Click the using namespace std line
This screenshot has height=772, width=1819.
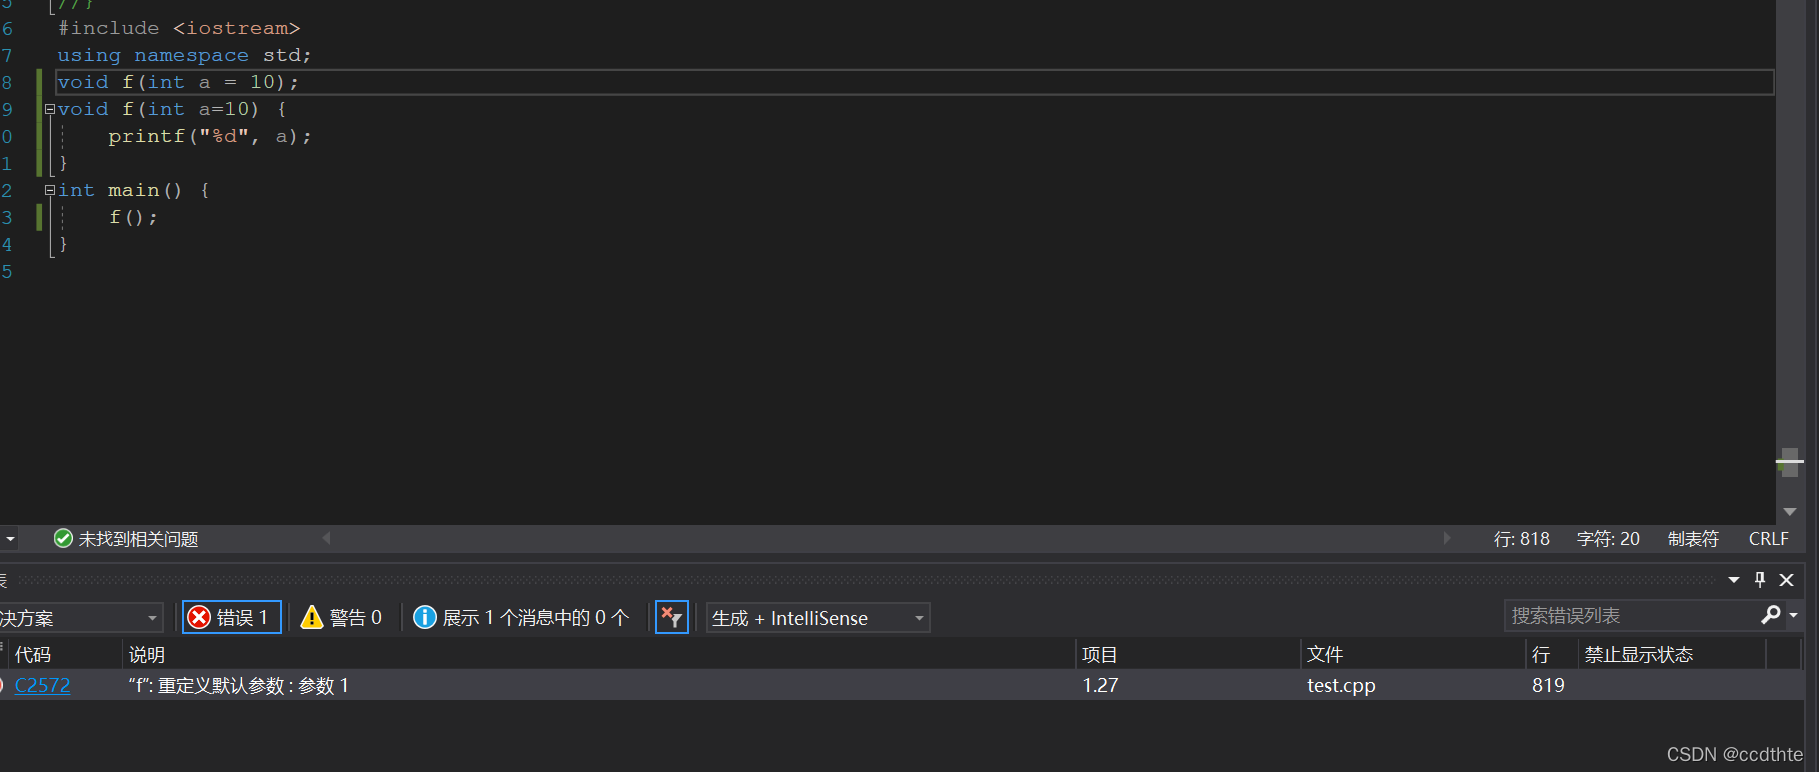[x=184, y=55]
